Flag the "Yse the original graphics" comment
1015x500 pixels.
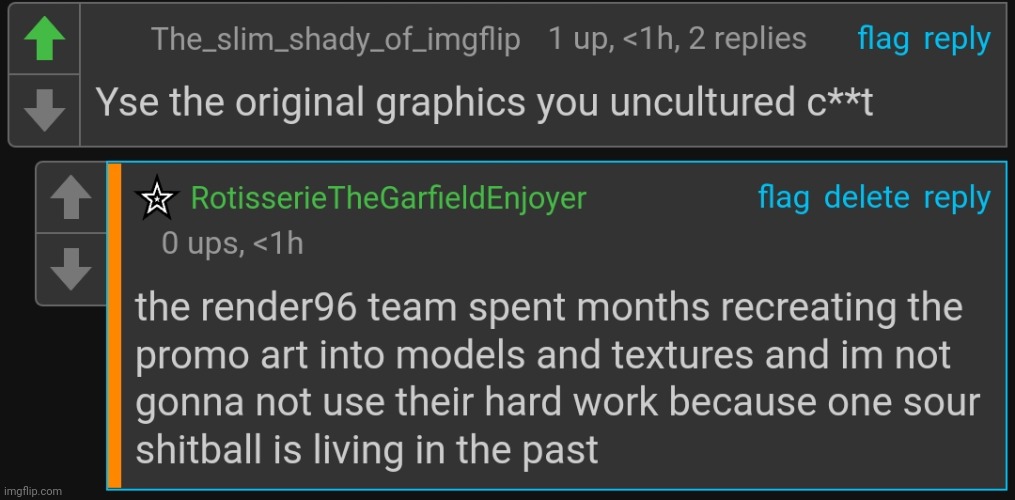point(883,40)
